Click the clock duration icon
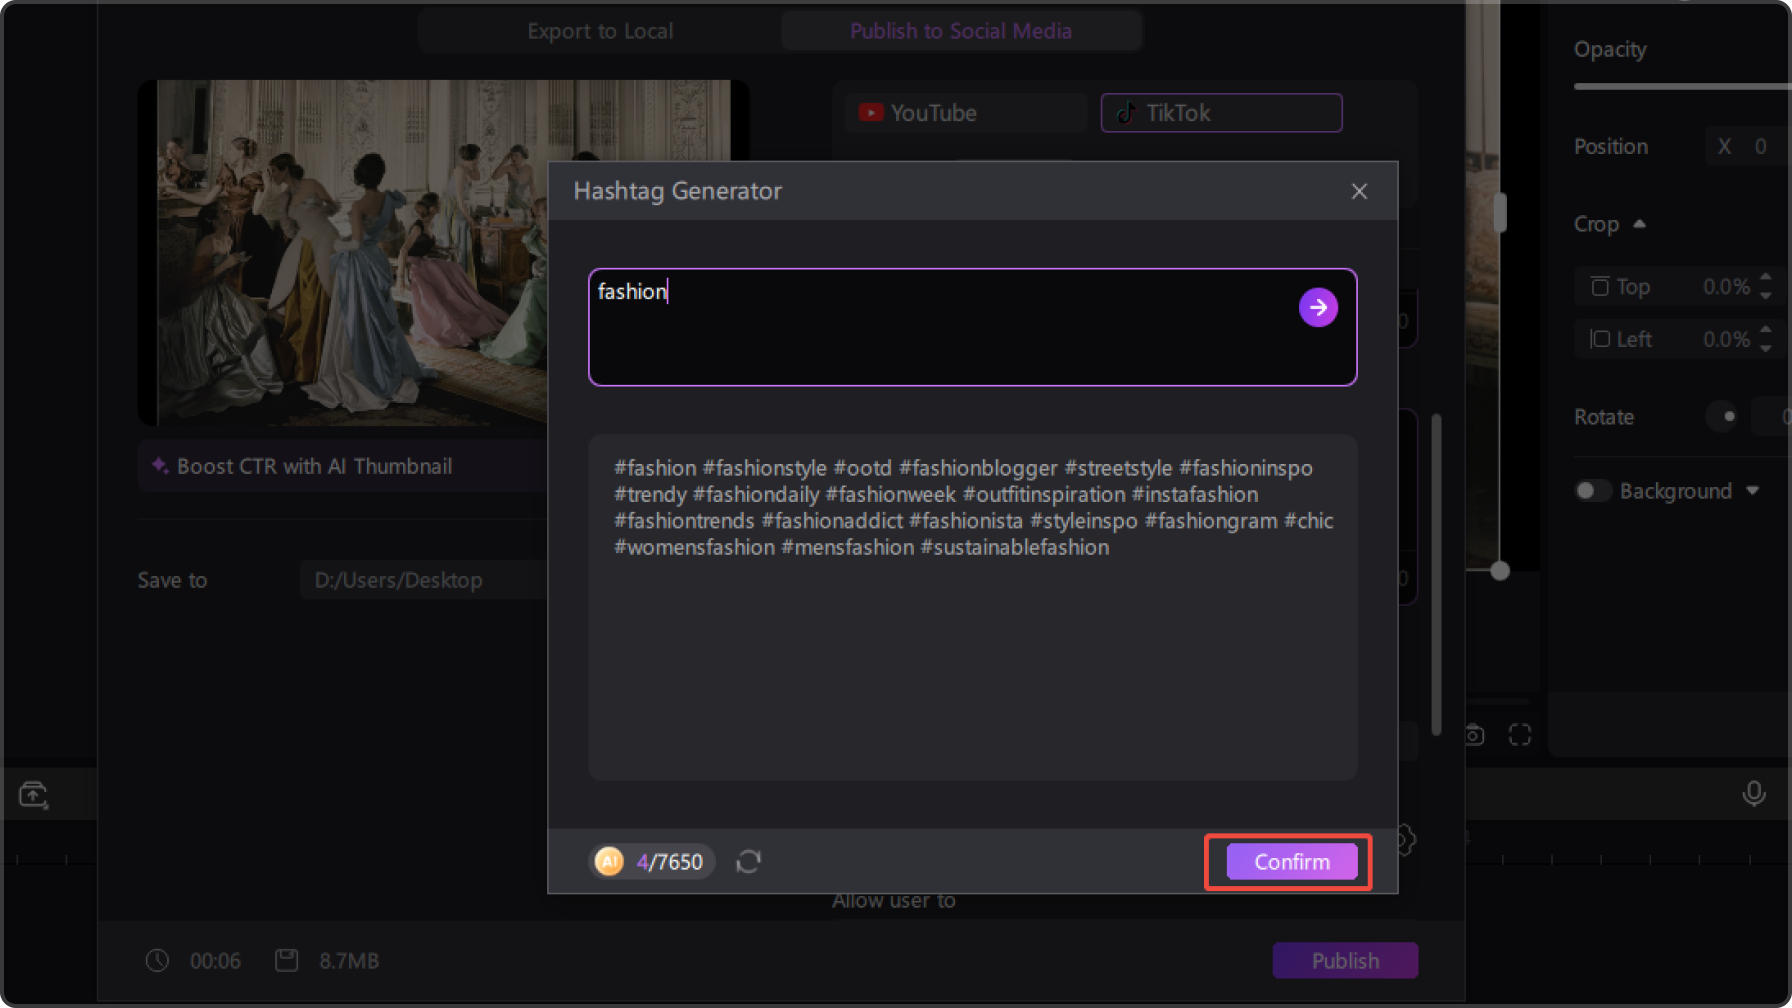 (x=157, y=961)
